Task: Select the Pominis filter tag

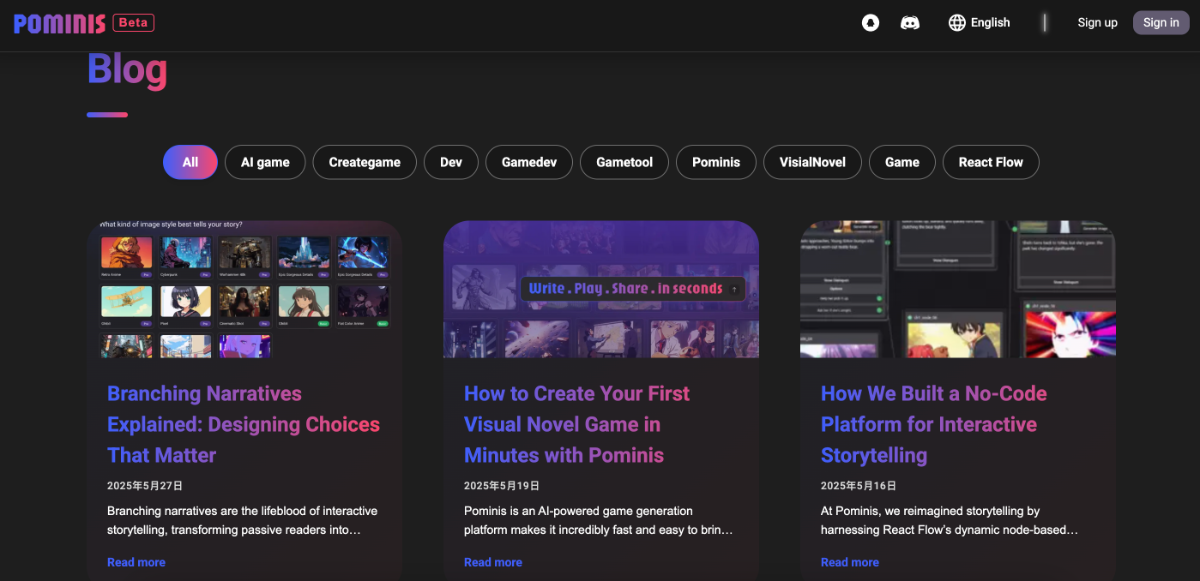Action: pos(716,162)
